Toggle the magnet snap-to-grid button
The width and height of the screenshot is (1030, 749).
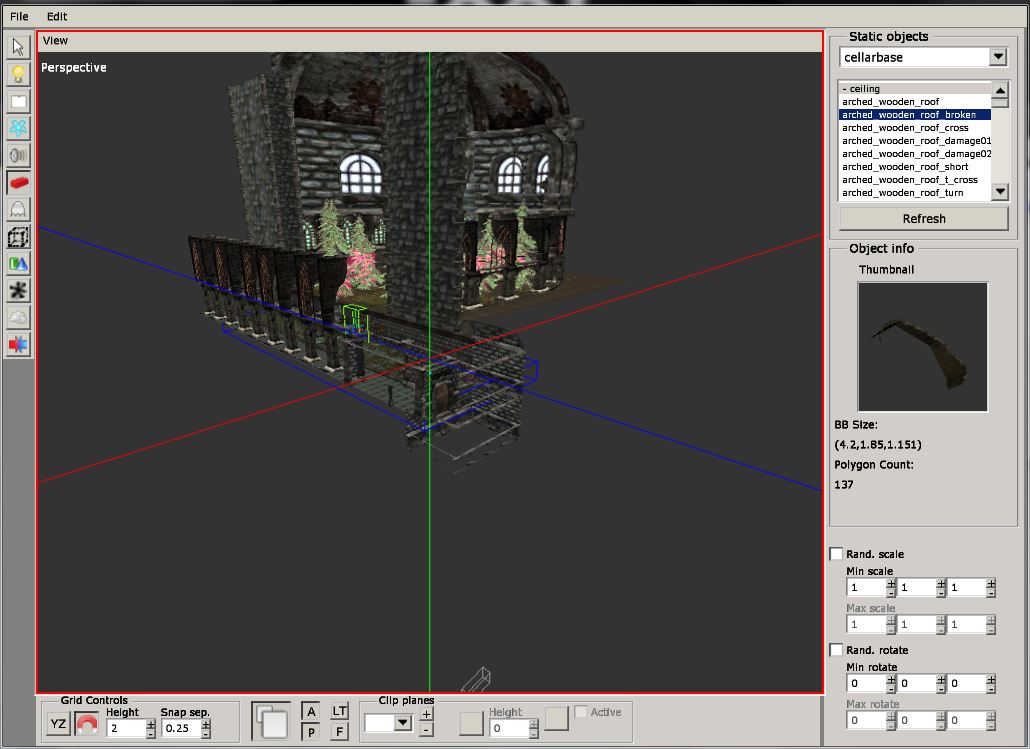pos(87,725)
